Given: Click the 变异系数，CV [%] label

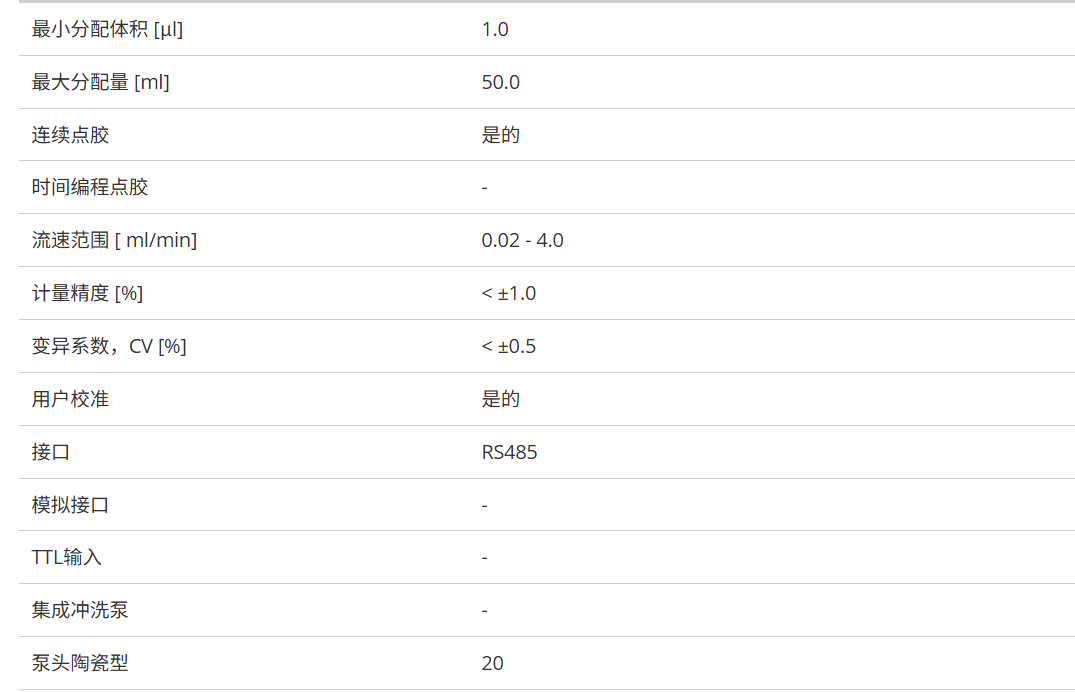Looking at the screenshot, I should (x=109, y=346).
